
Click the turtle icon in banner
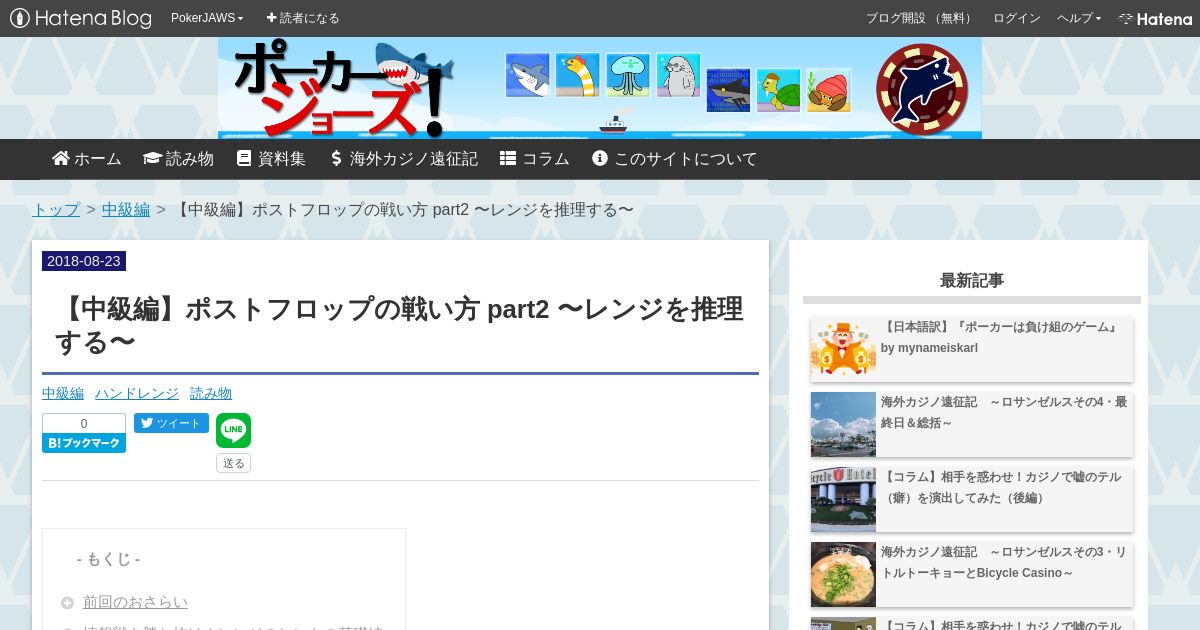coord(778,90)
